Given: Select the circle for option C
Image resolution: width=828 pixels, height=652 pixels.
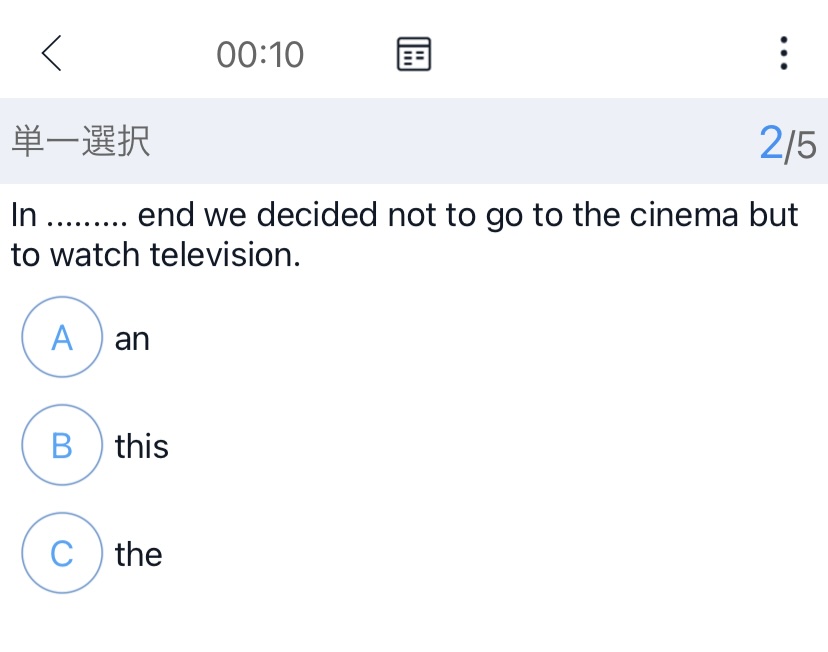Looking at the screenshot, I should (x=62, y=553).
